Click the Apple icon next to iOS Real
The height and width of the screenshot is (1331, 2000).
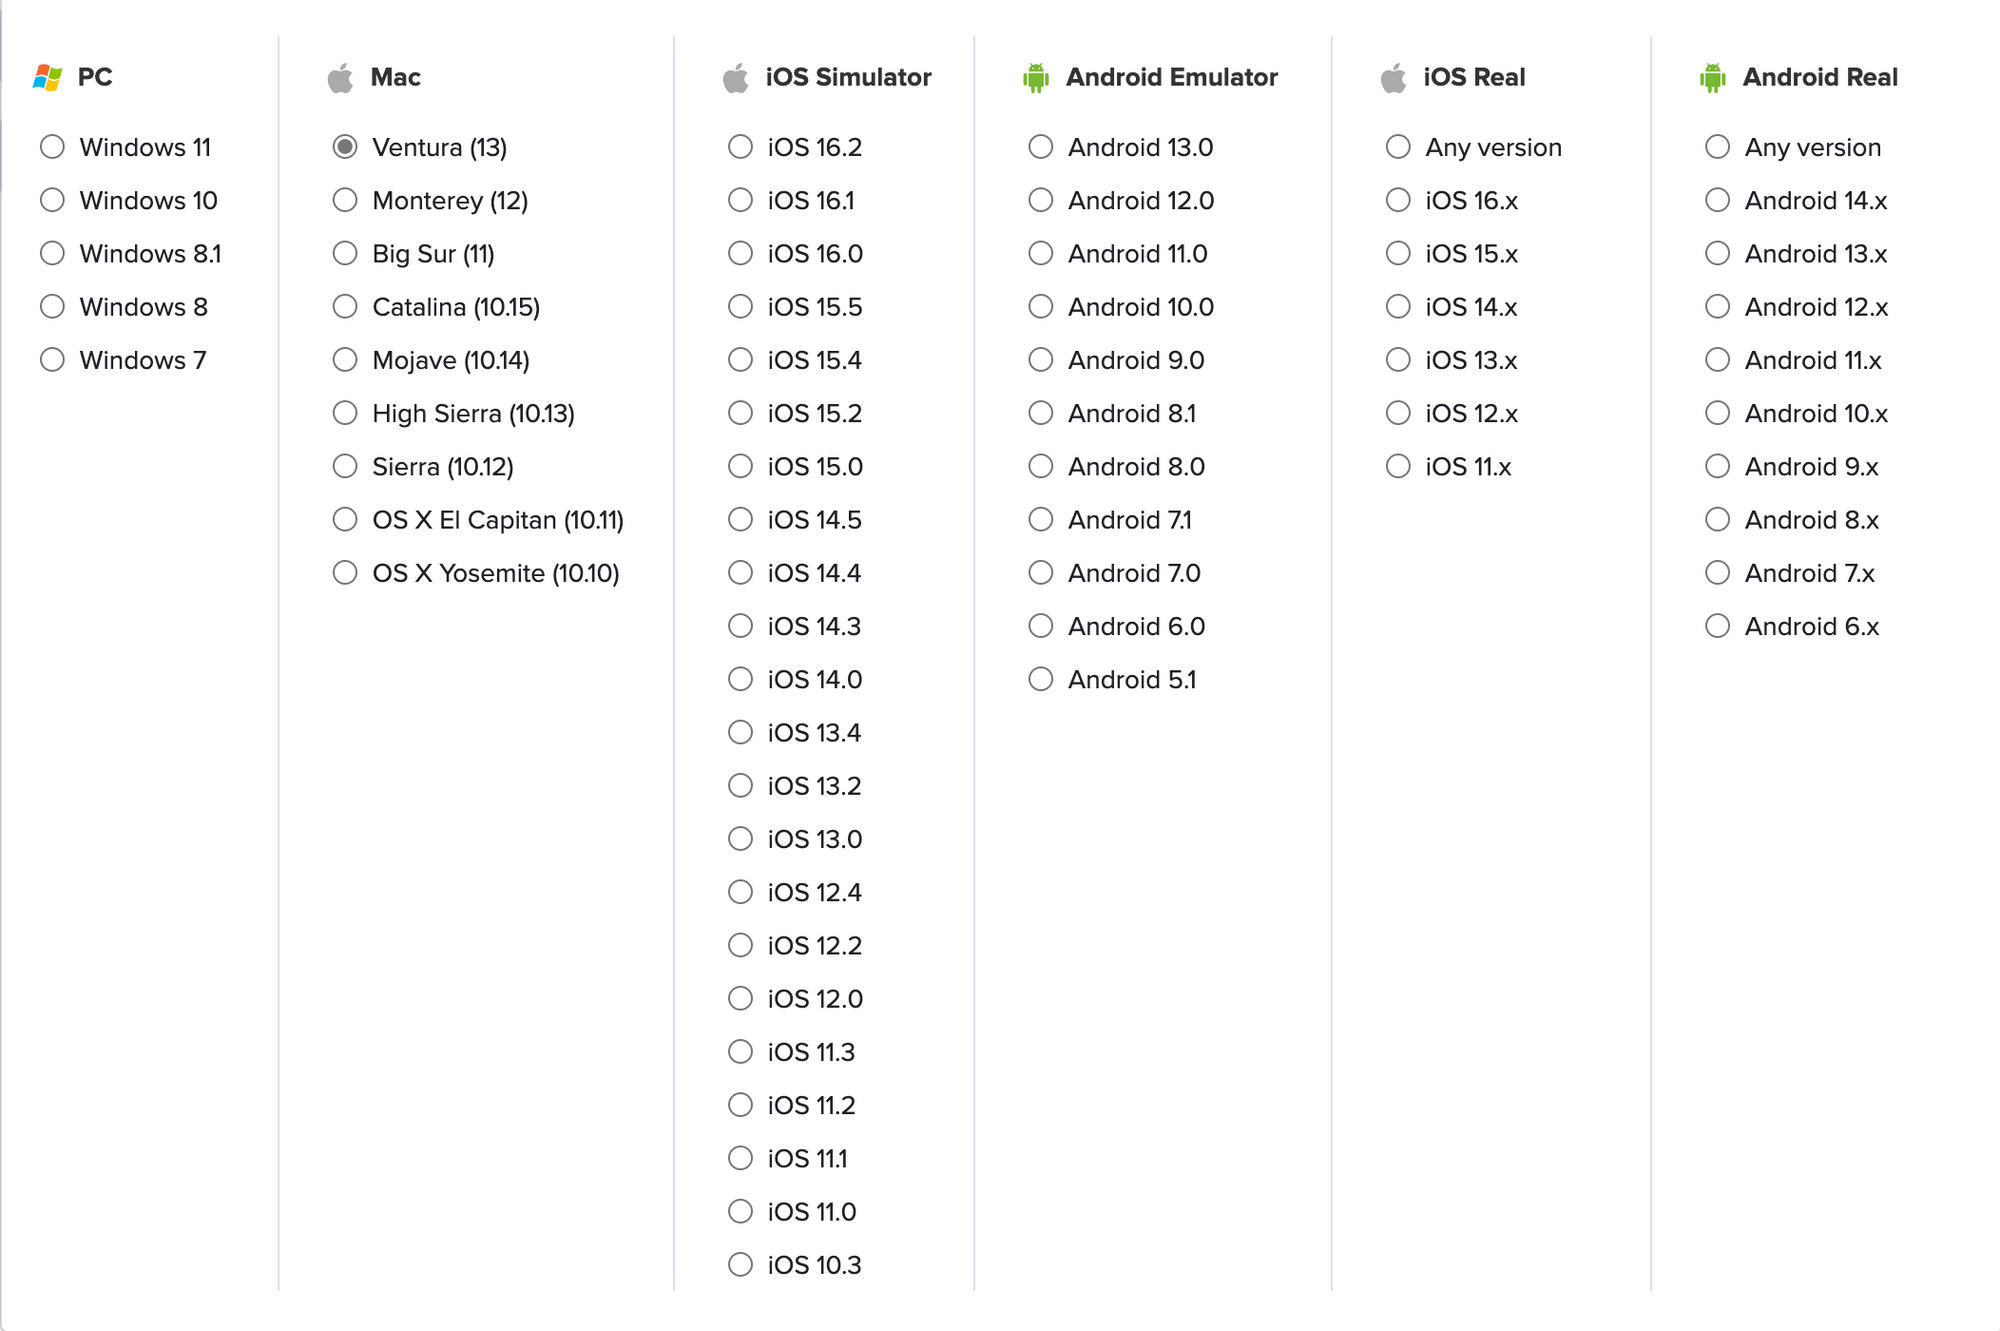(1393, 77)
